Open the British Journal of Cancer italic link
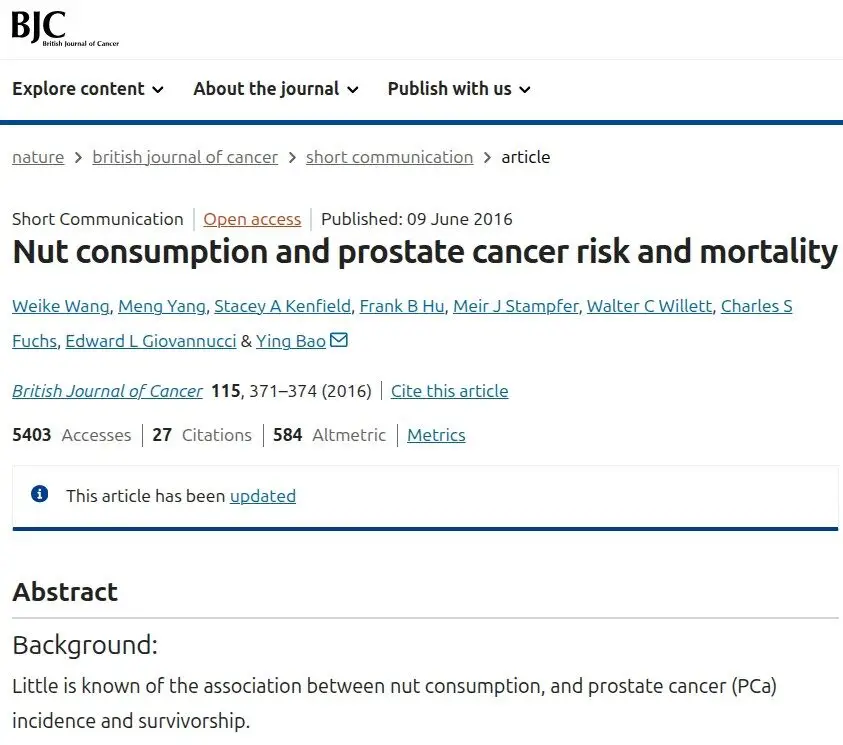Screen dimensions: 843x745 click(108, 391)
